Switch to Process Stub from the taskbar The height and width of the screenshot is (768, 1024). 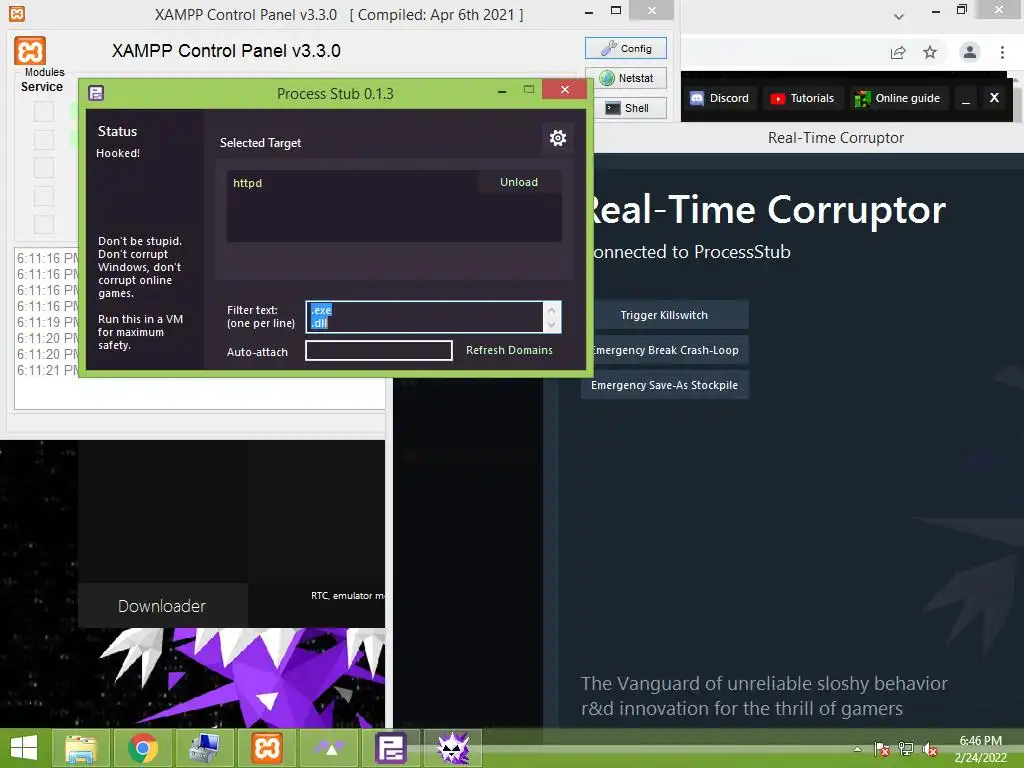(391, 748)
